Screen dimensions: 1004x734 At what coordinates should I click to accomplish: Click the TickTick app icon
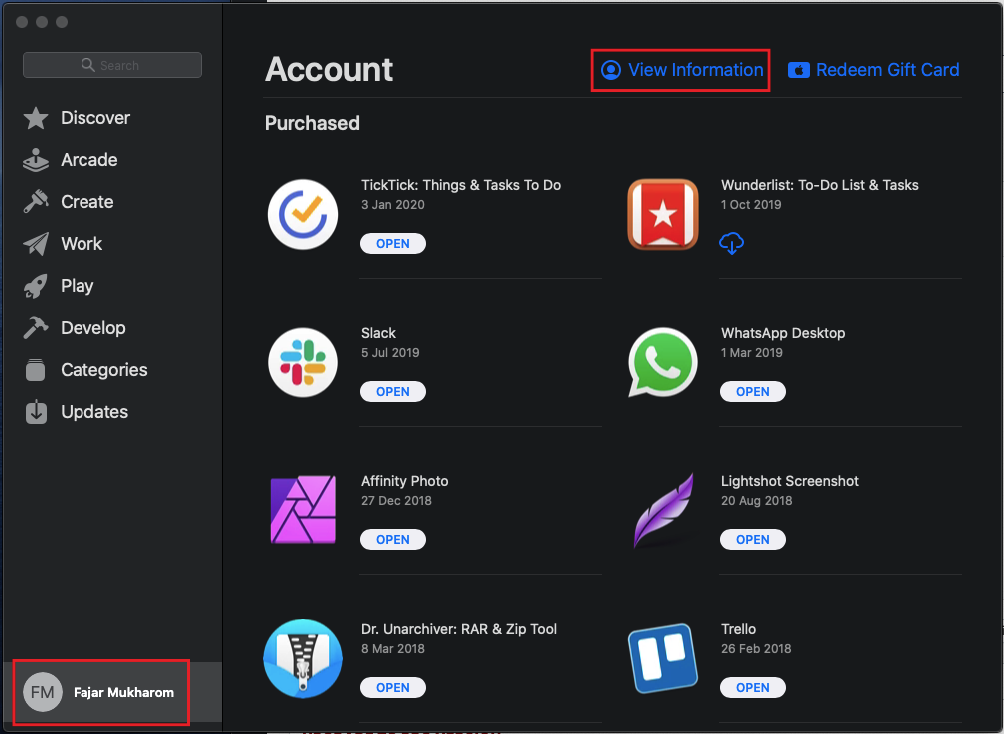point(303,215)
